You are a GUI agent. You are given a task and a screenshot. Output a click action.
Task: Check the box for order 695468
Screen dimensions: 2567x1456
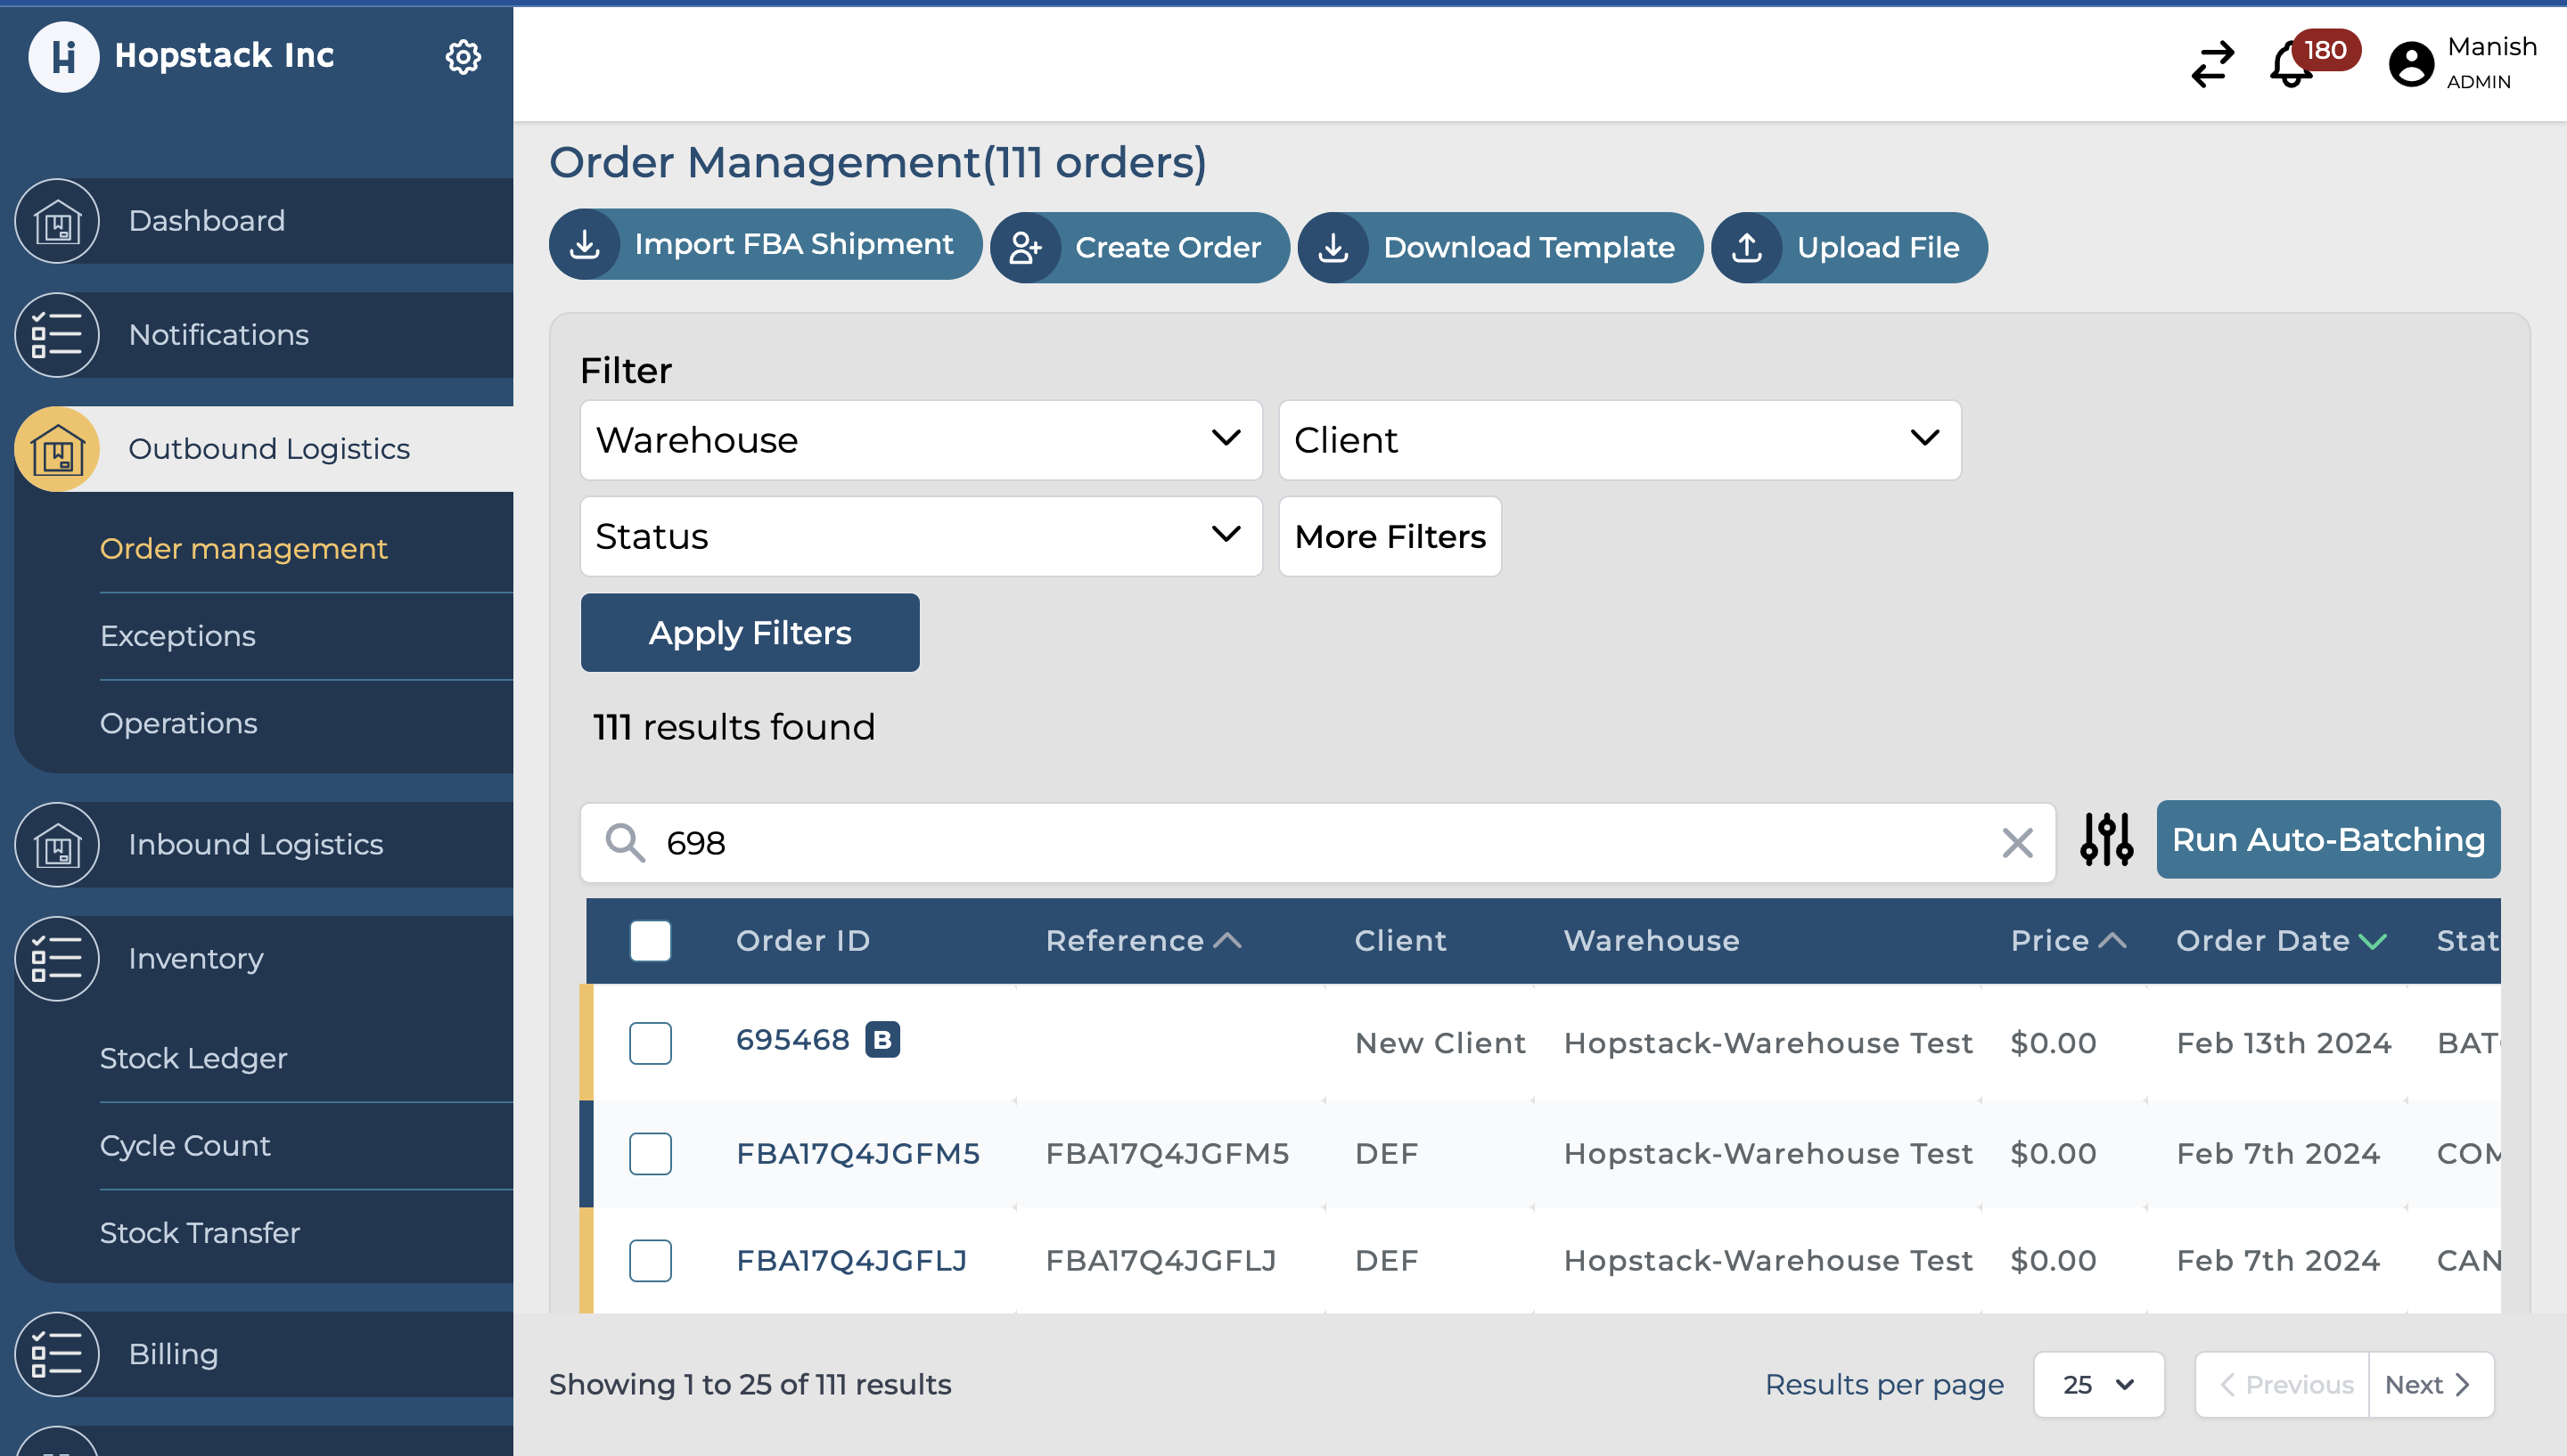650,1043
